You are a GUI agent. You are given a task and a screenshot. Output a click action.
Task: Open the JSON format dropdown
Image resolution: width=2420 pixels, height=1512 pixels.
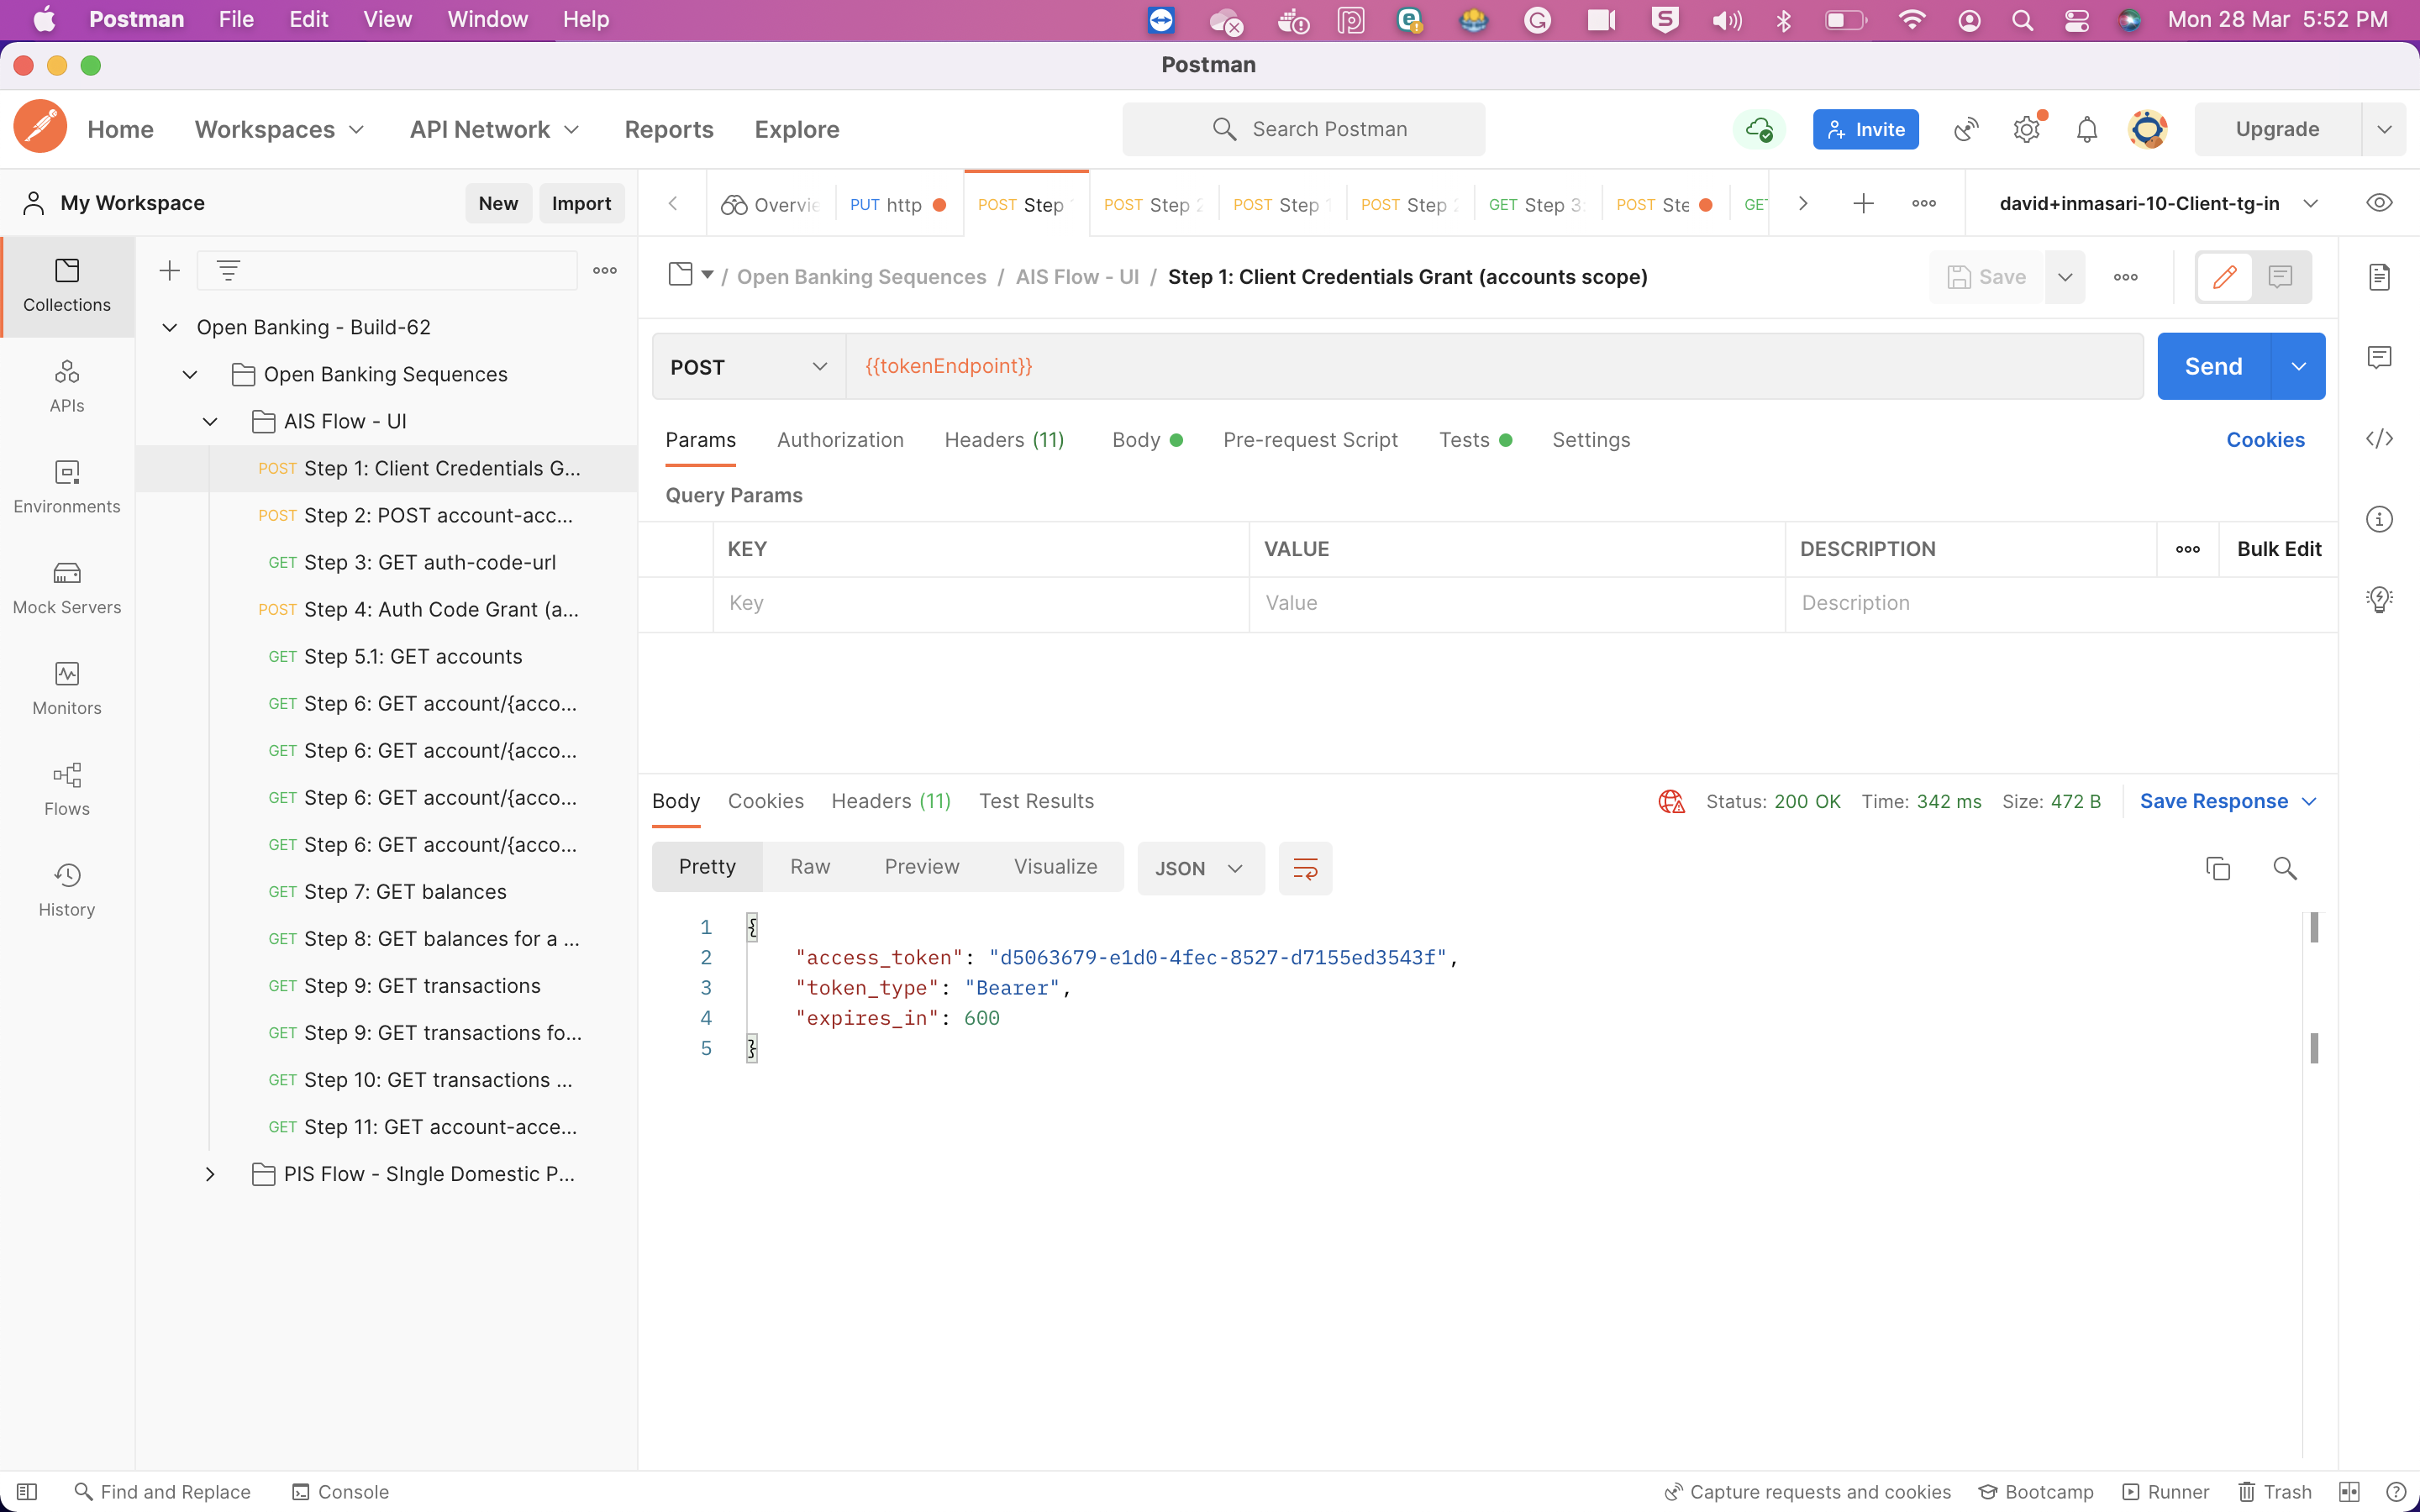[1199, 868]
